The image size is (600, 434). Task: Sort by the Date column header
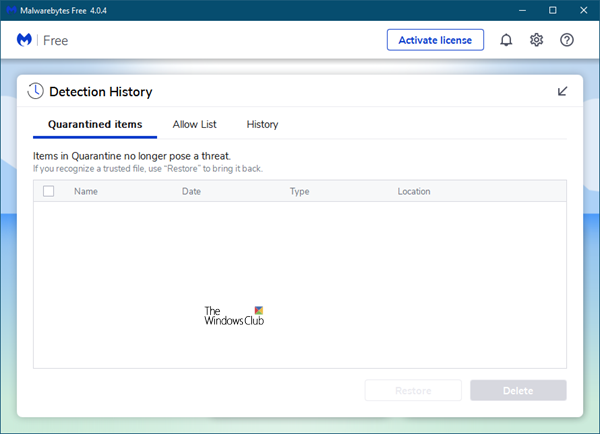191,191
